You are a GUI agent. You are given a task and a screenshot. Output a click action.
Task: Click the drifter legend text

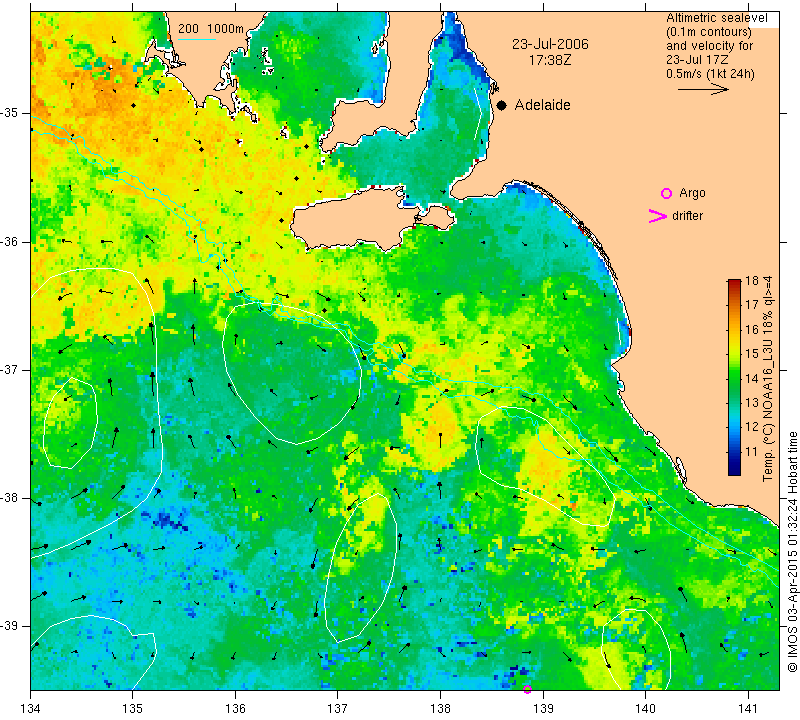[x=687, y=216]
